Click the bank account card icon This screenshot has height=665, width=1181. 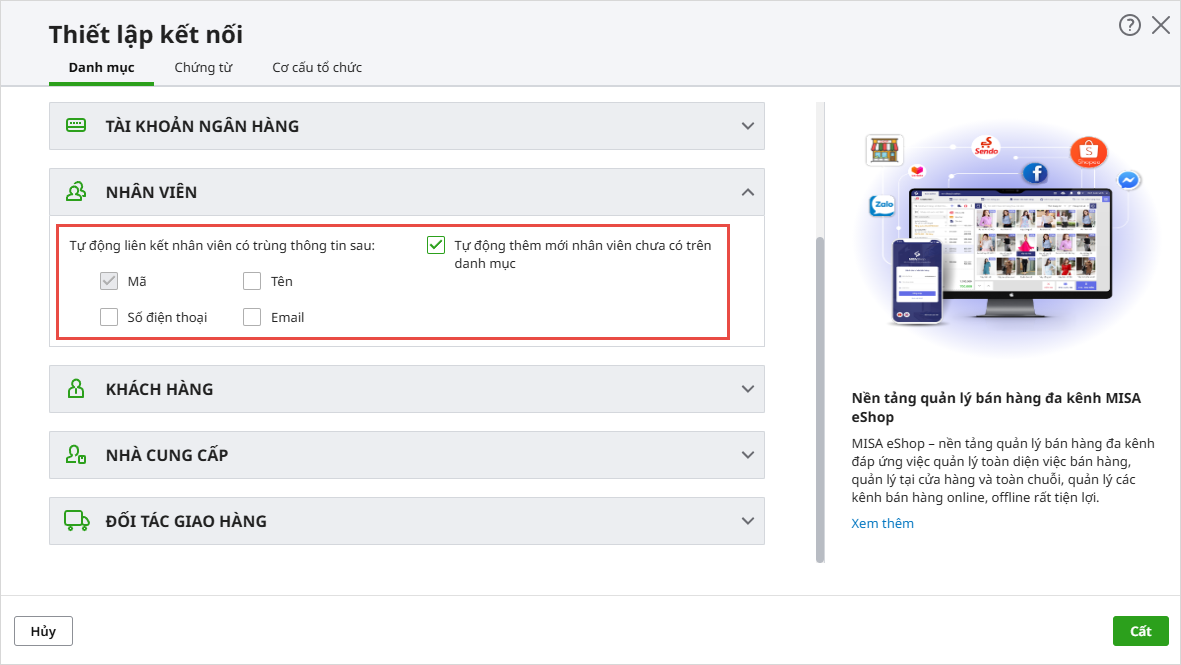[76, 126]
